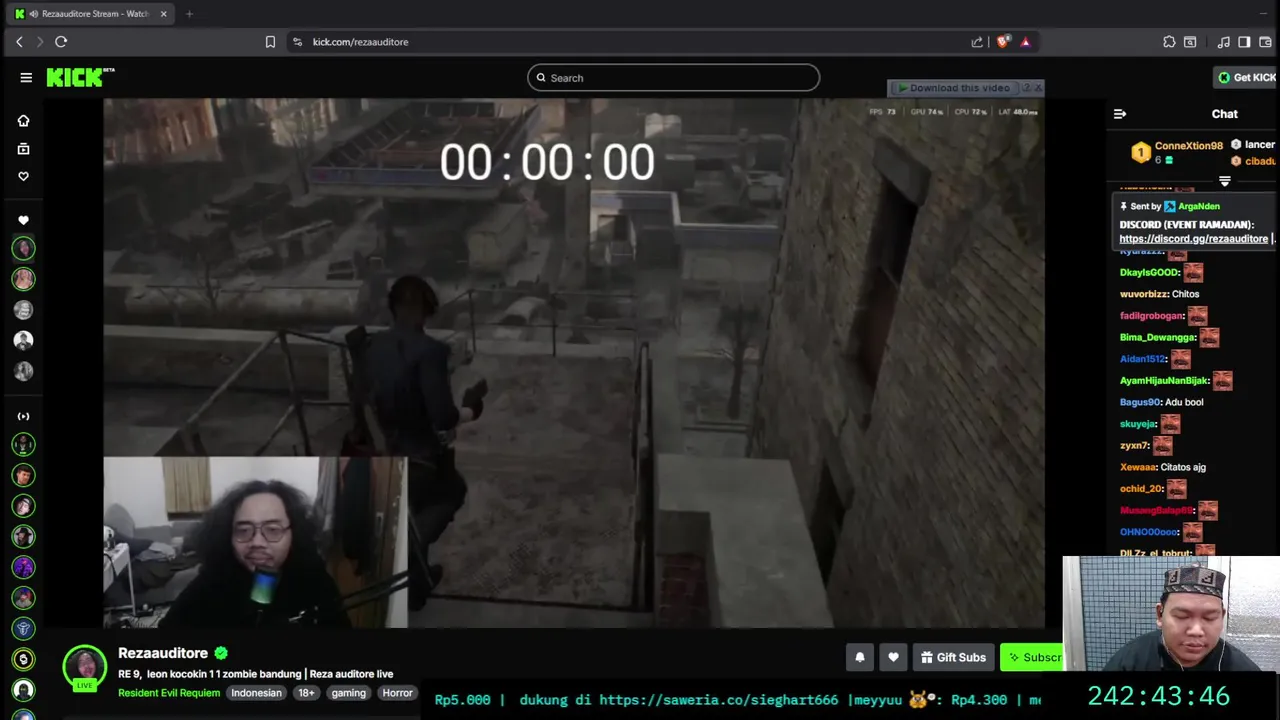Click the tab search icon in toolbar

click(1190, 42)
